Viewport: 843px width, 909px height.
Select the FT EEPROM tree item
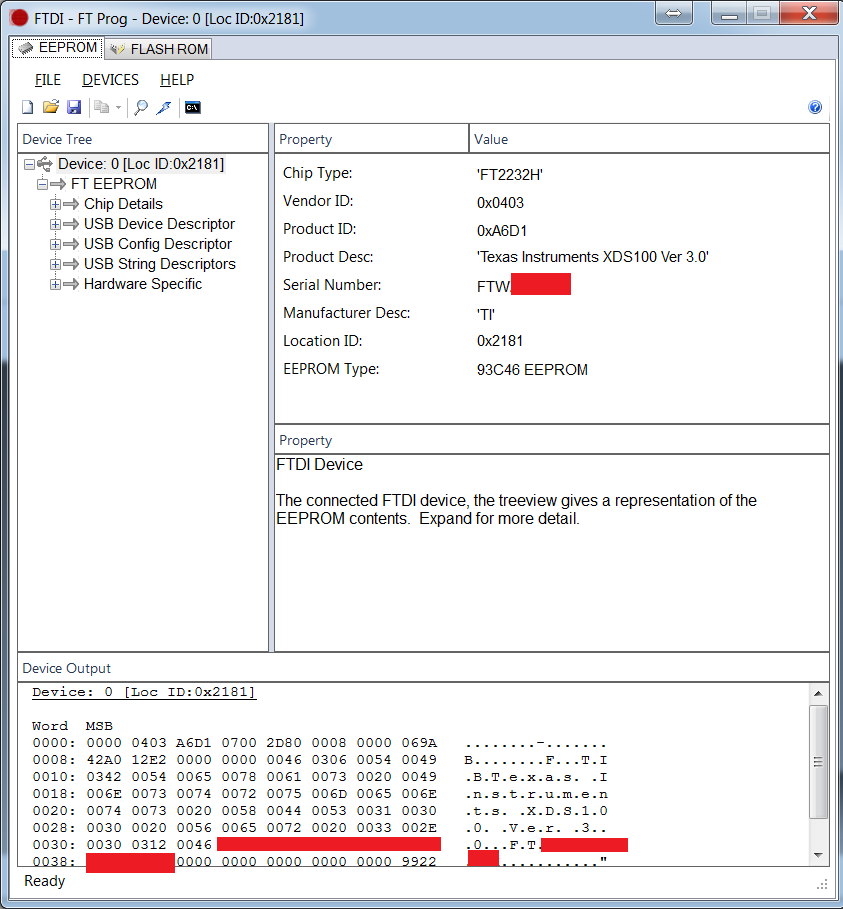click(x=114, y=184)
